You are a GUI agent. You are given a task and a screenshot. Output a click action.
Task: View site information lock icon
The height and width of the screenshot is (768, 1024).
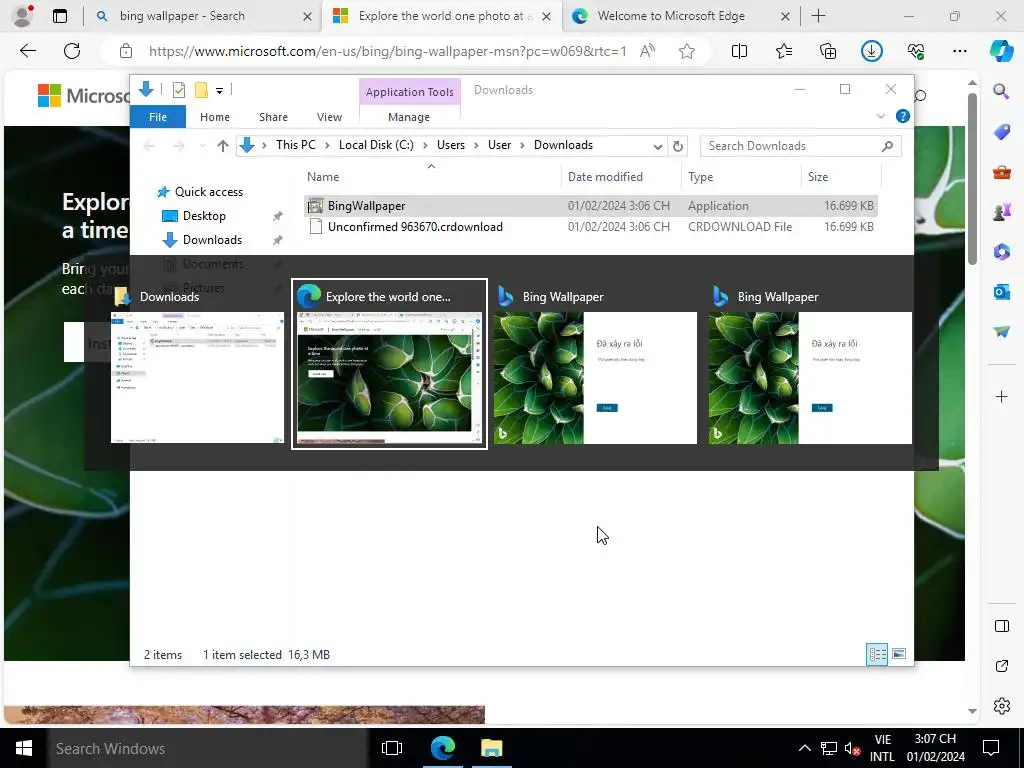click(126, 51)
